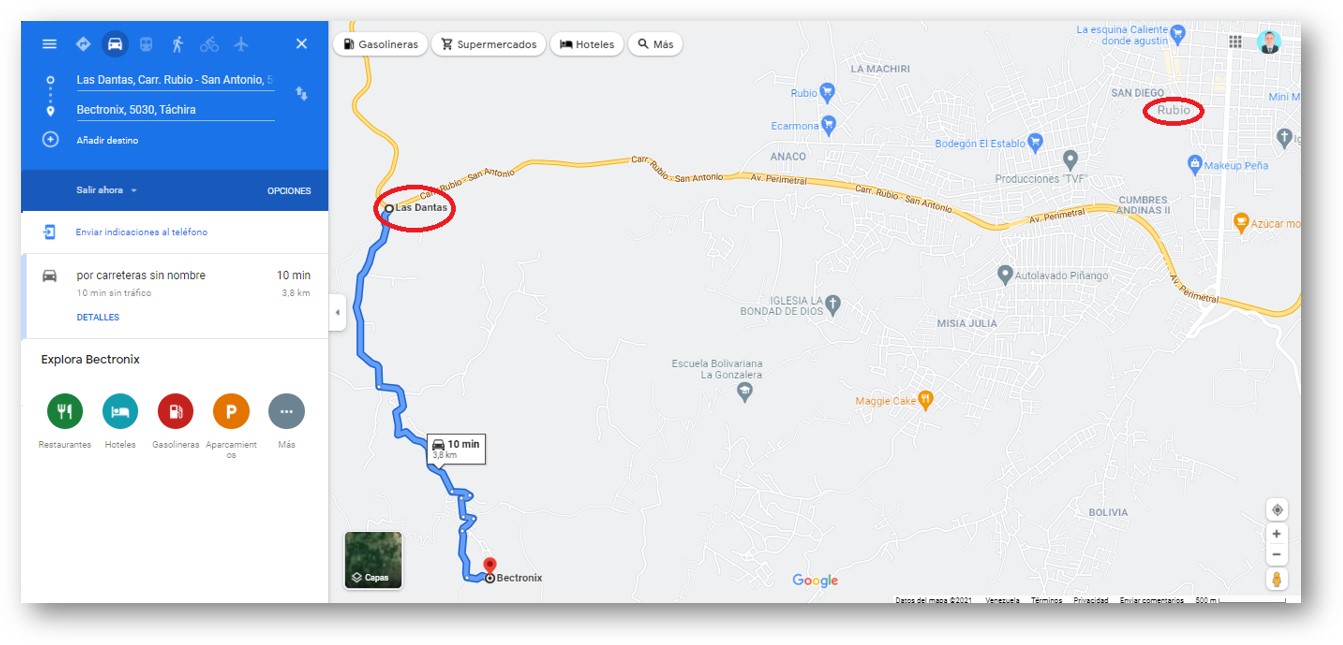Select the walking travel mode icon
Image resolution: width=1343 pixels, height=645 pixels.
coord(177,44)
